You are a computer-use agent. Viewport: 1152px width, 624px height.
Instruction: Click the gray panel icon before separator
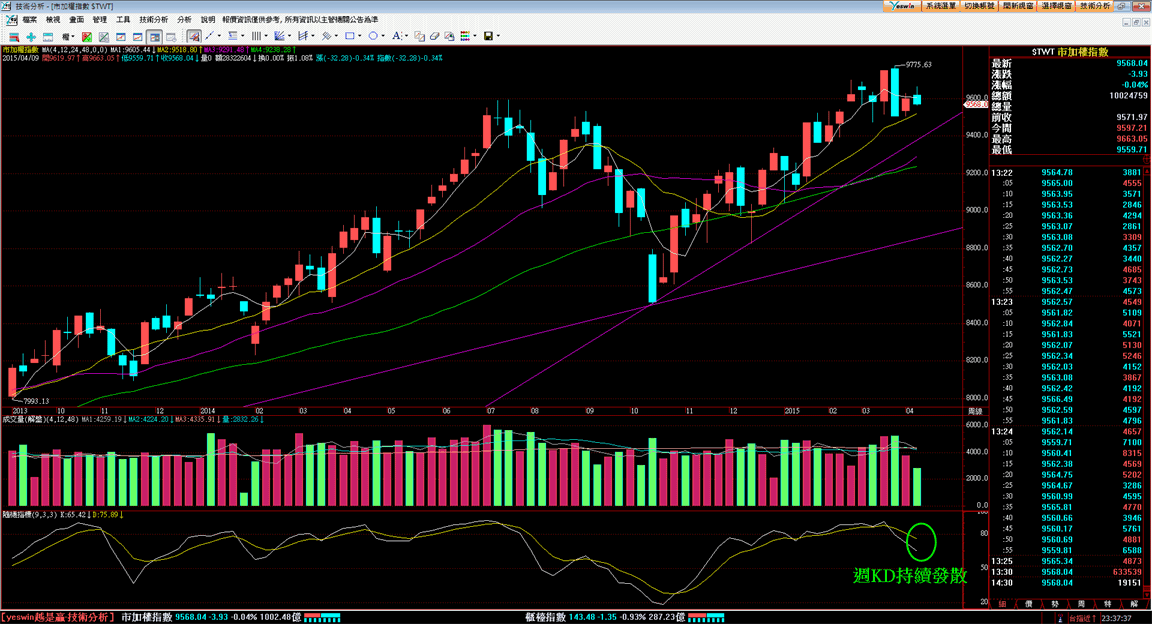click(171, 36)
